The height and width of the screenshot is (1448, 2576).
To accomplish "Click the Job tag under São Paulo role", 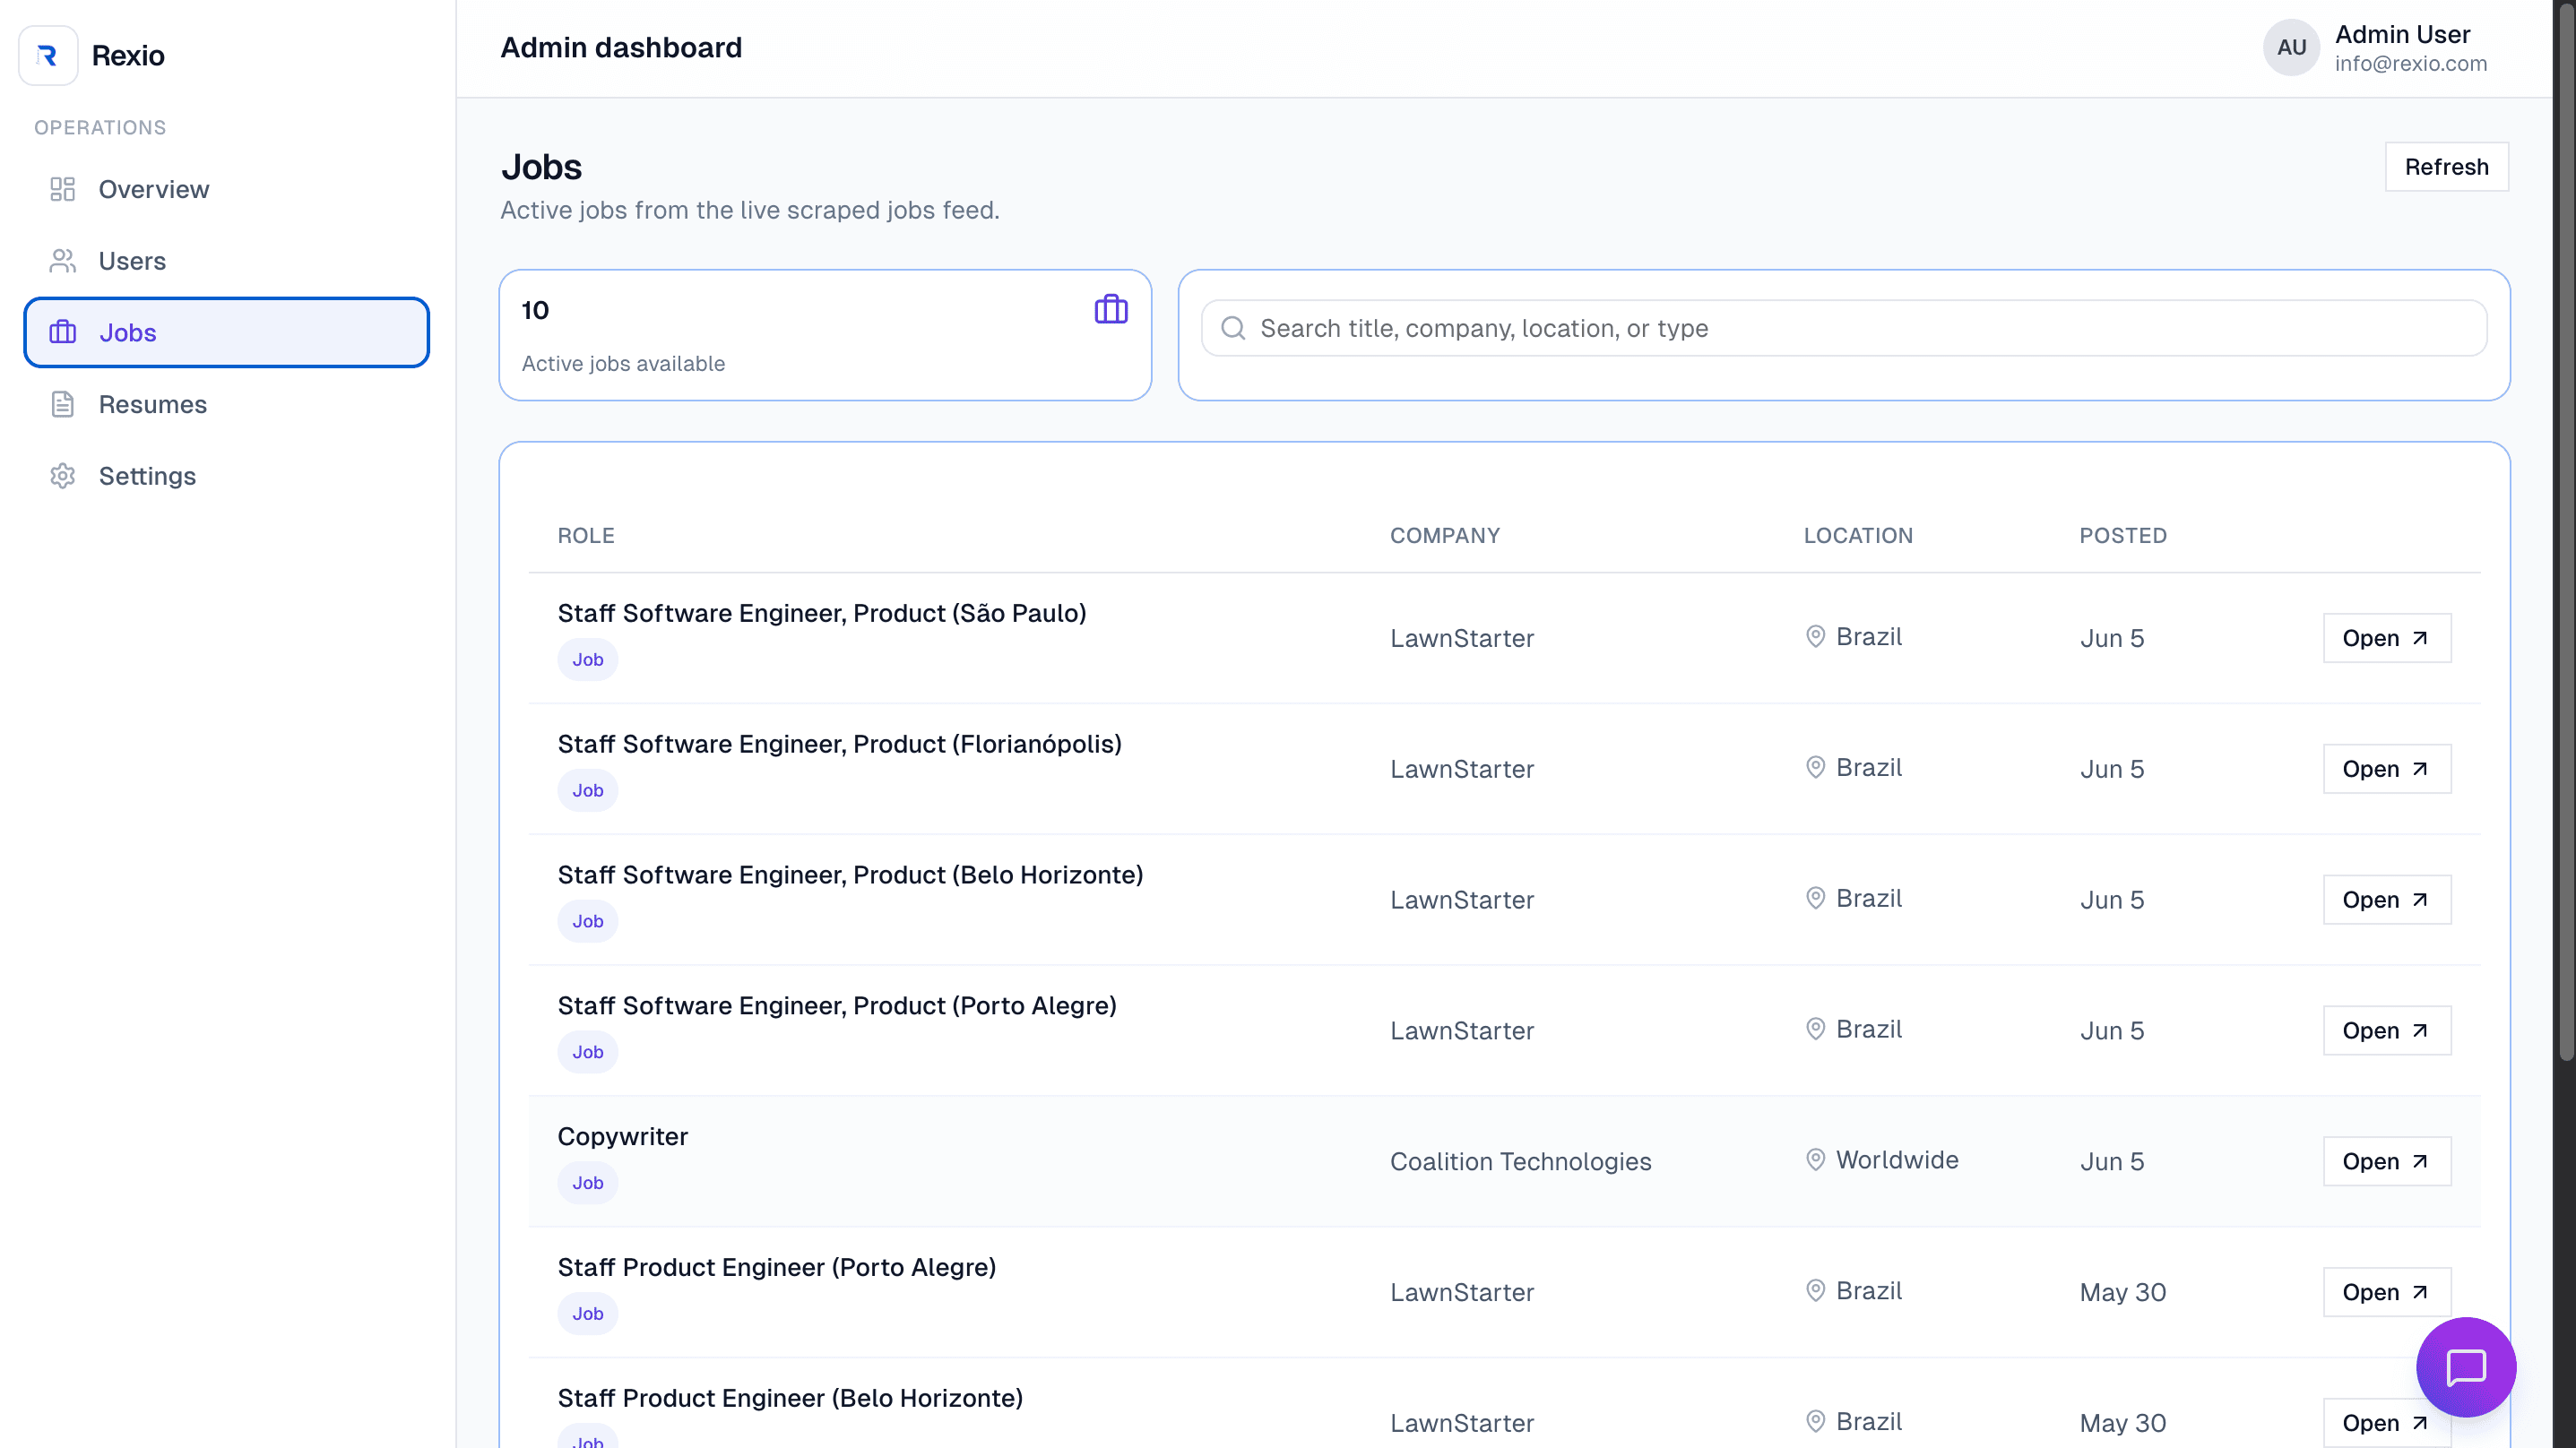I will click(x=588, y=660).
